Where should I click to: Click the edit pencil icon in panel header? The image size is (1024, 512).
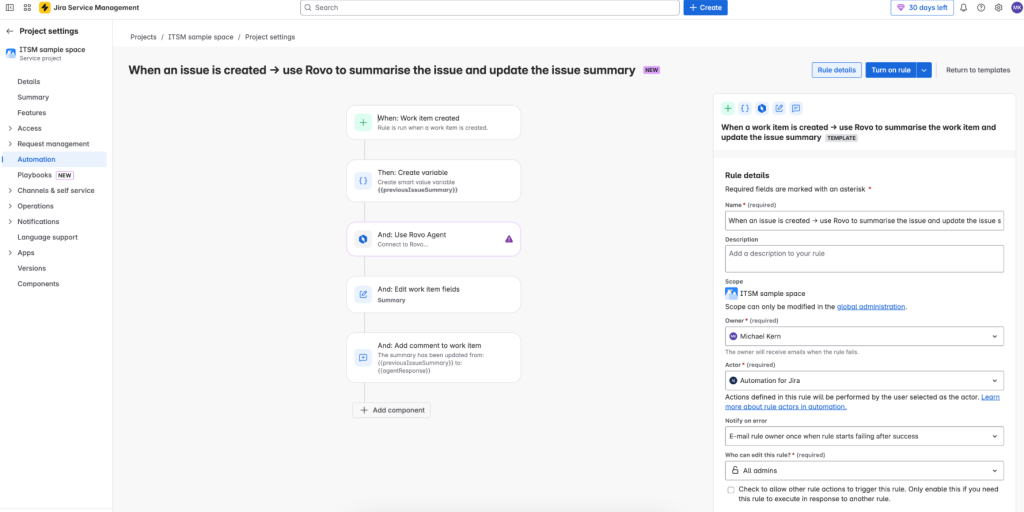778,108
